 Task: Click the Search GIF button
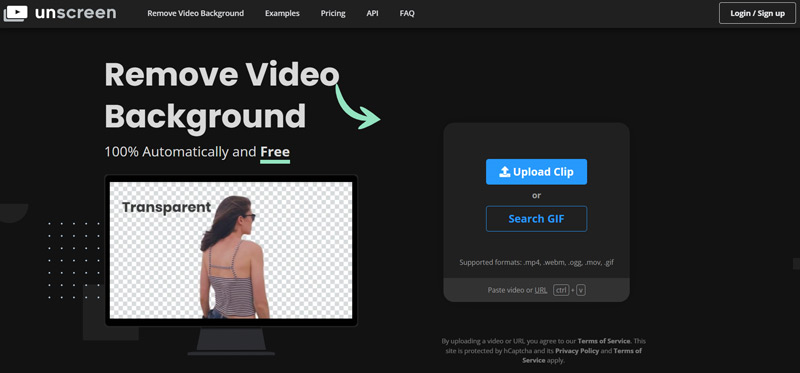pos(536,219)
